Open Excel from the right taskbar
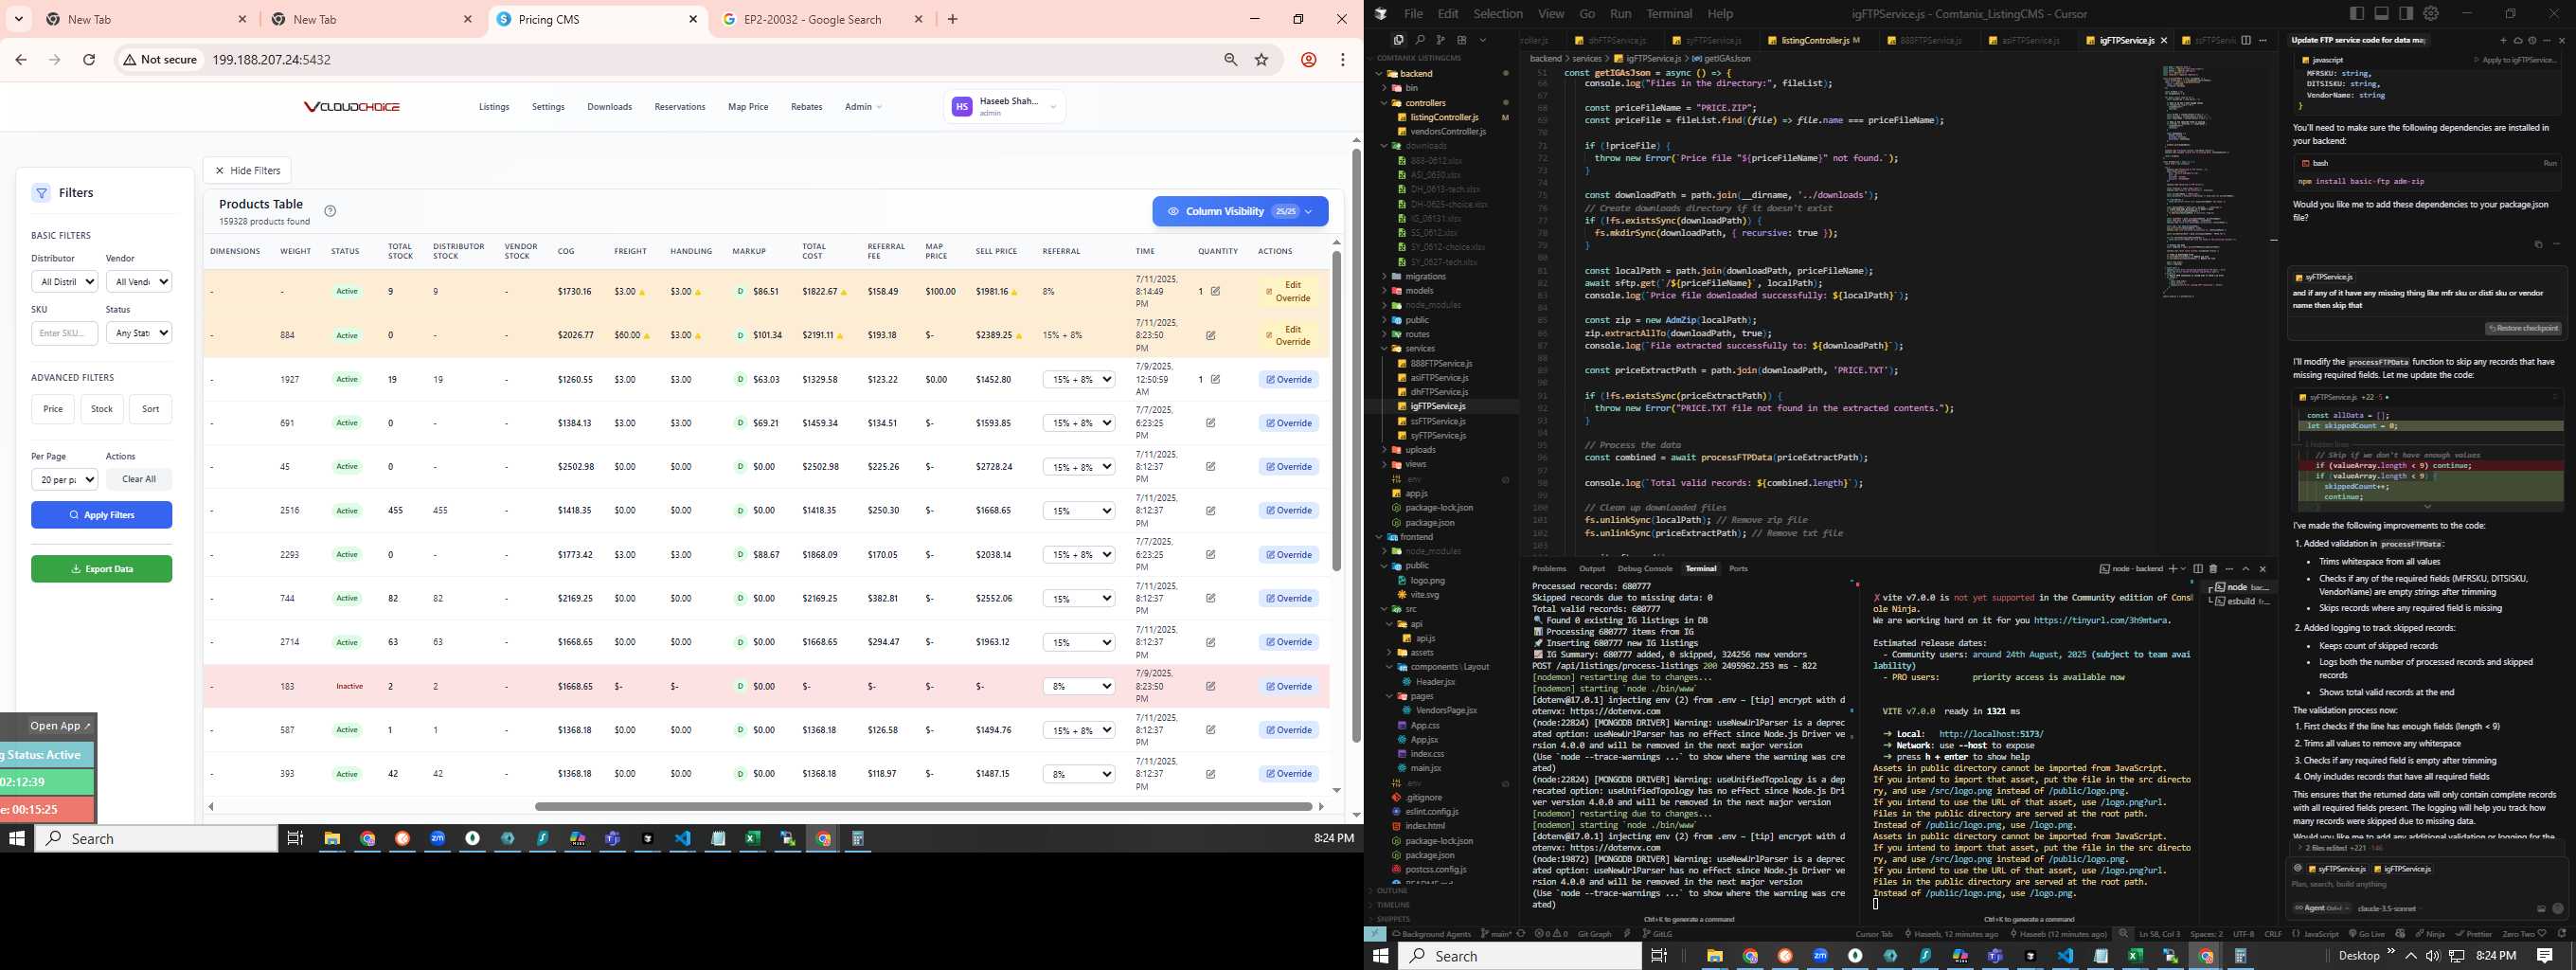 (x=2135, y=956)
